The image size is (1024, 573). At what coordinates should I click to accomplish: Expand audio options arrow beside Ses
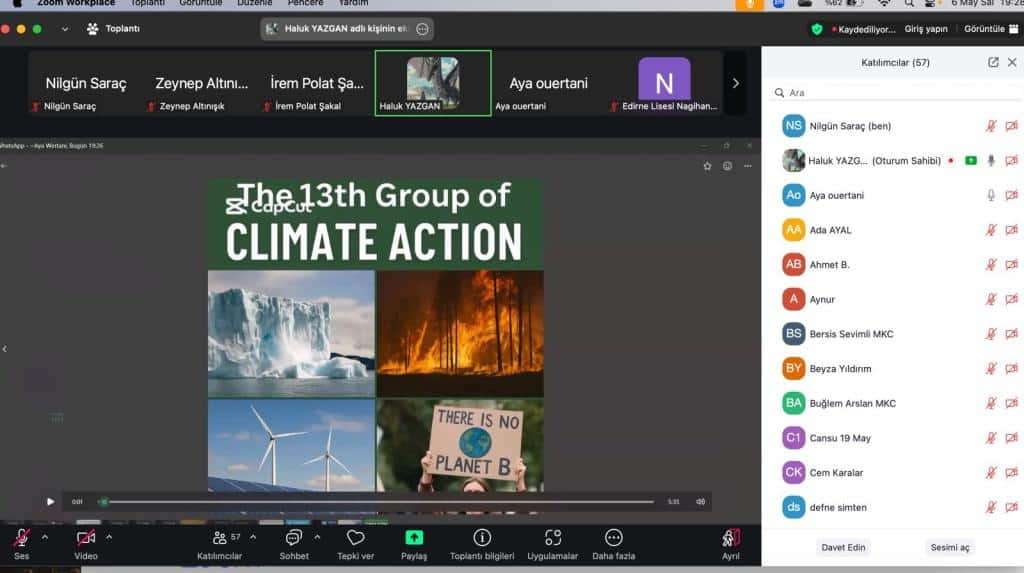(44, 537)
